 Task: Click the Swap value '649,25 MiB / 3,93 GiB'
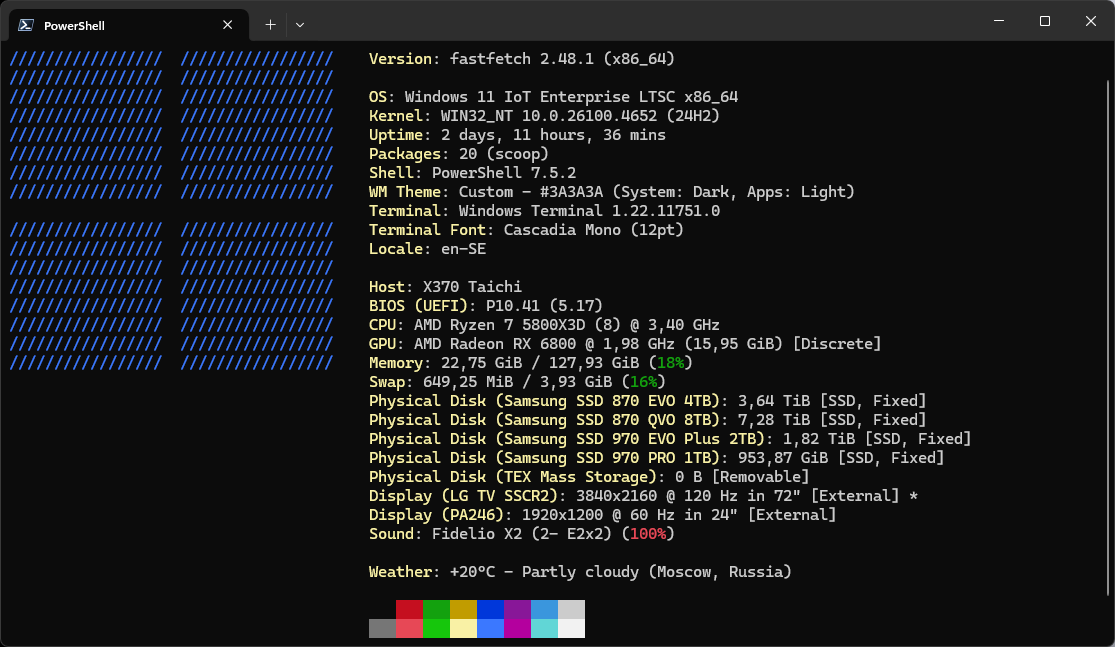point(517,382)
